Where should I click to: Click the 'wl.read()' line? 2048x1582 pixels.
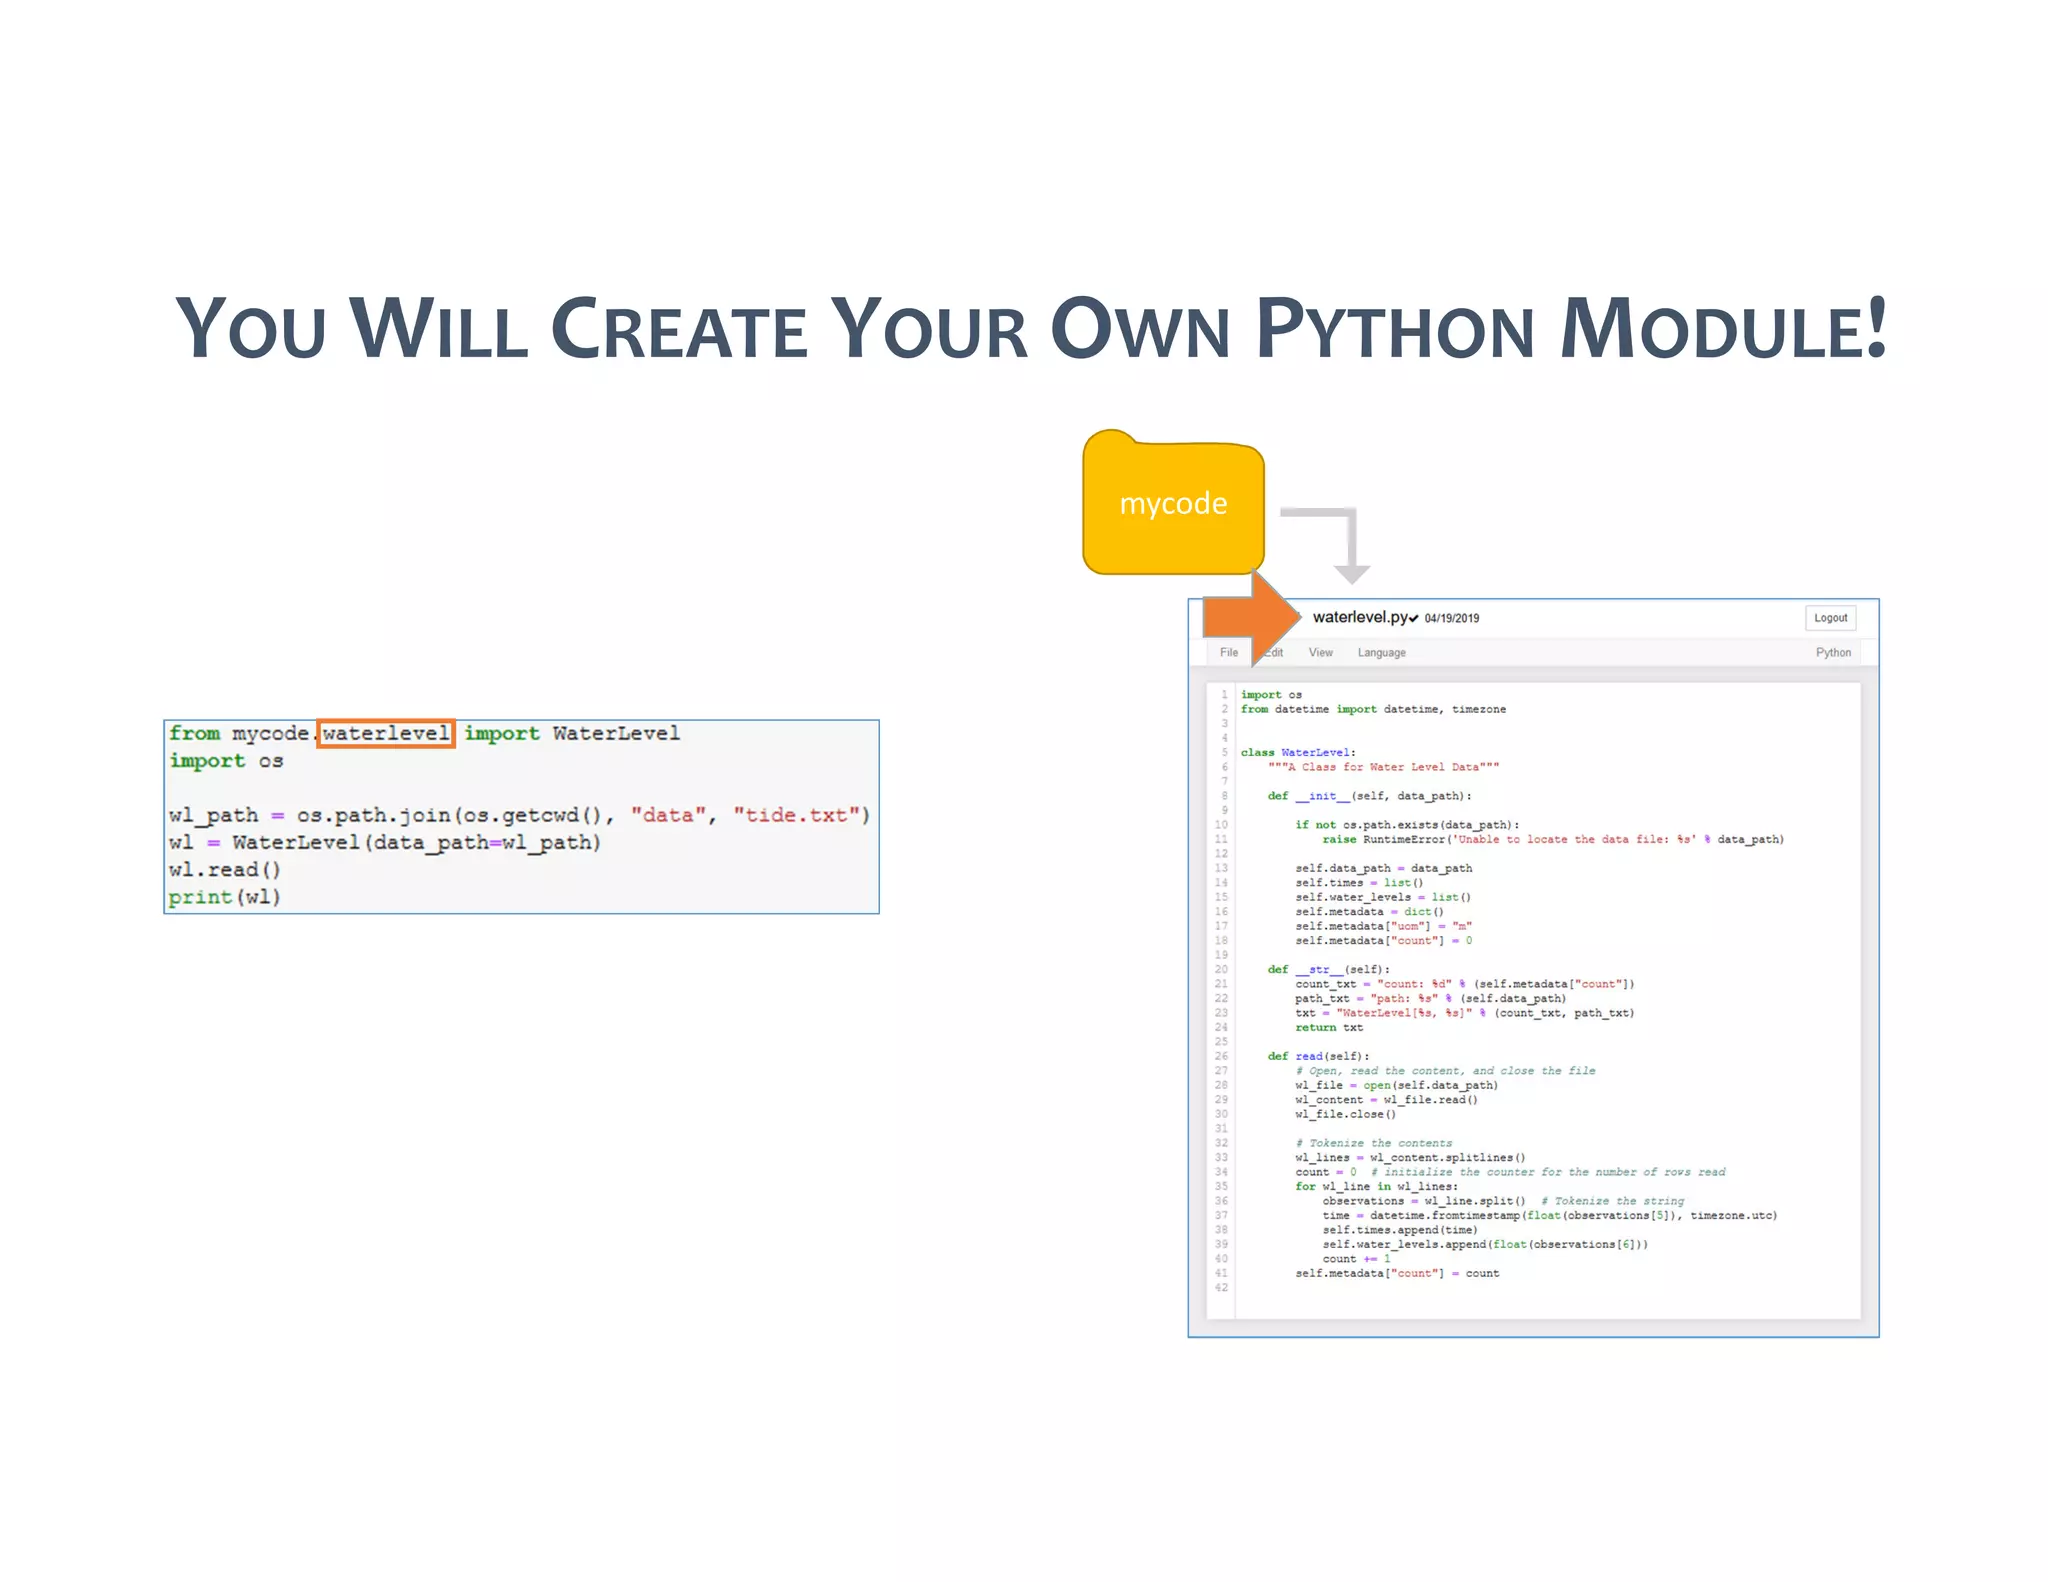(x=225, y=870)
